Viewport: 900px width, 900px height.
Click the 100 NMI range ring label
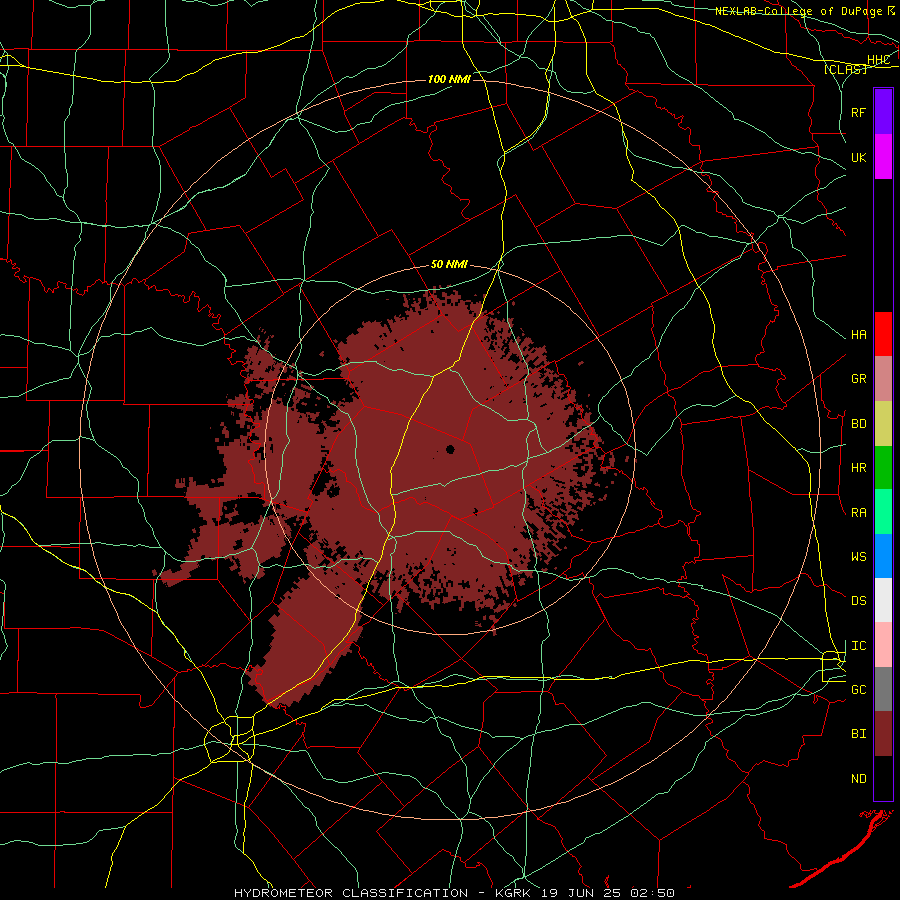449,79
